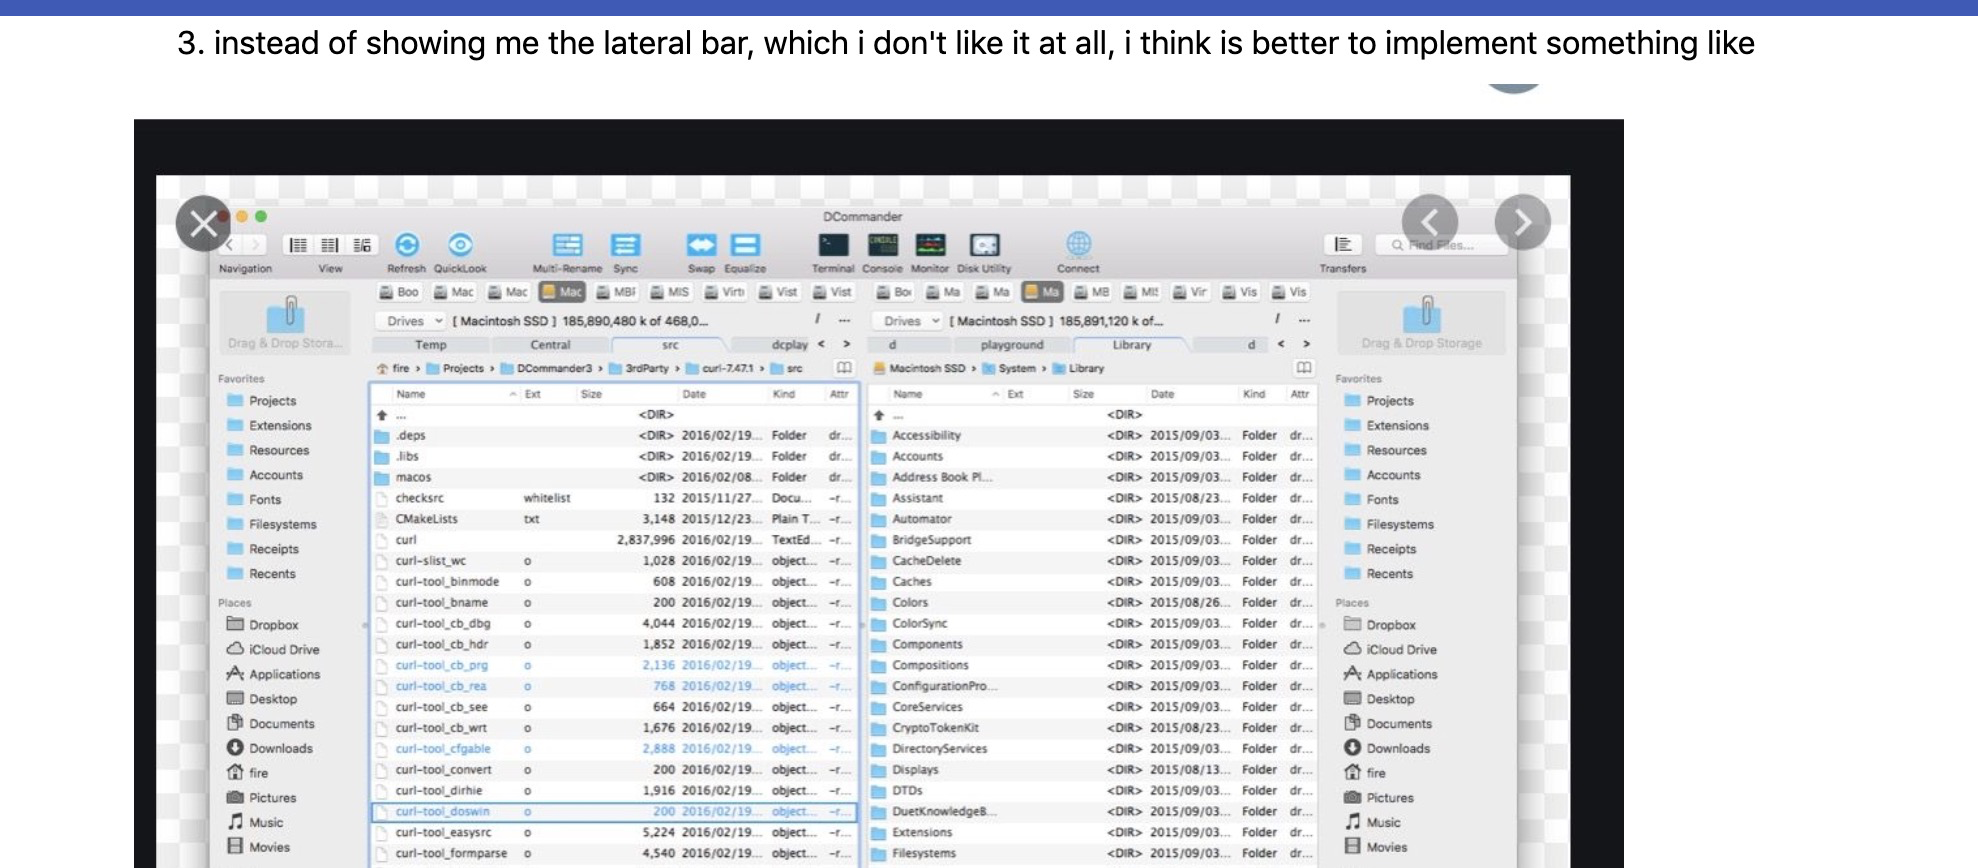Viewport: 1978px width, 868px height.
Task: Sort left panel by Name column
Action: pyautogui.click(x=411, y=394)
